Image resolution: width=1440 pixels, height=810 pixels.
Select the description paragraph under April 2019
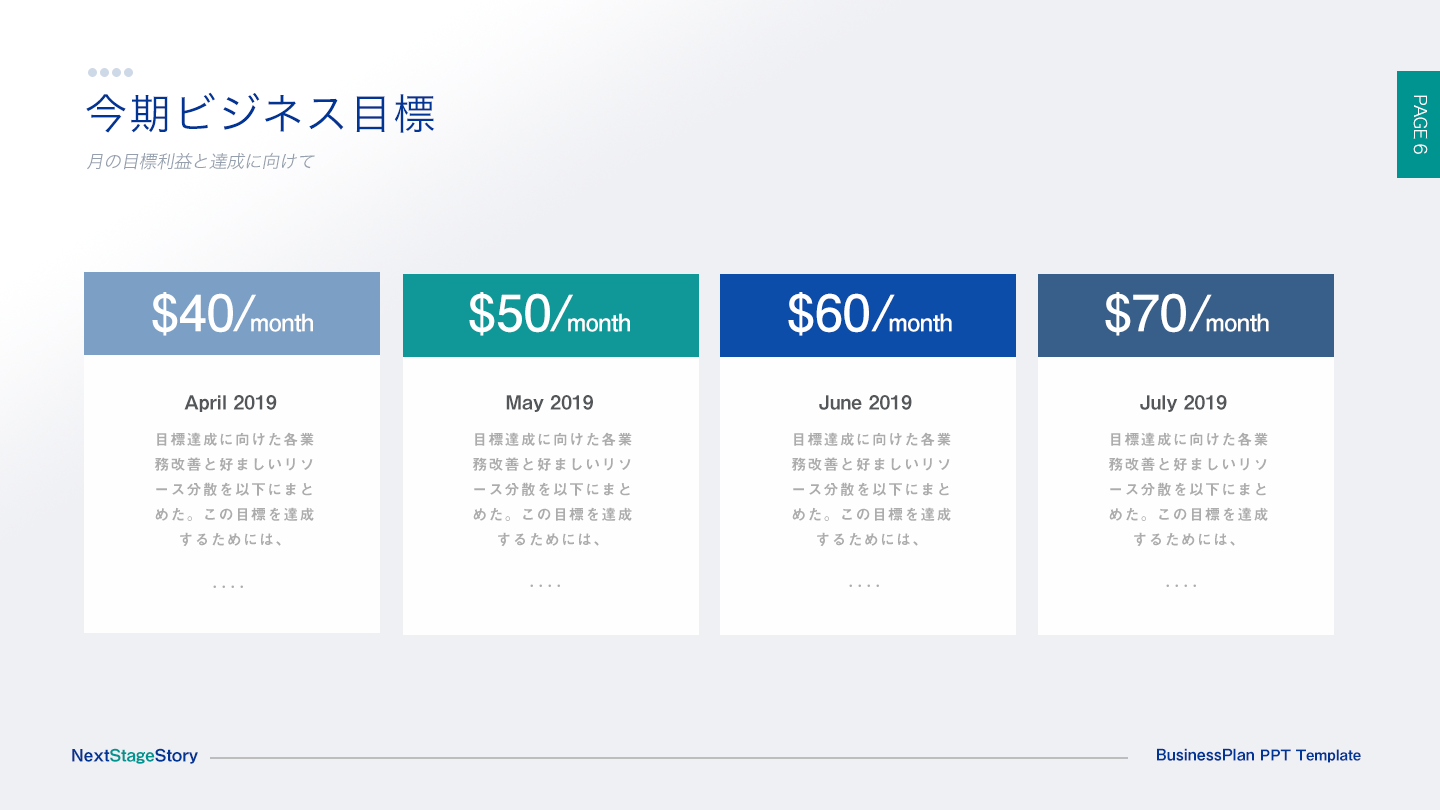point(234,489)
